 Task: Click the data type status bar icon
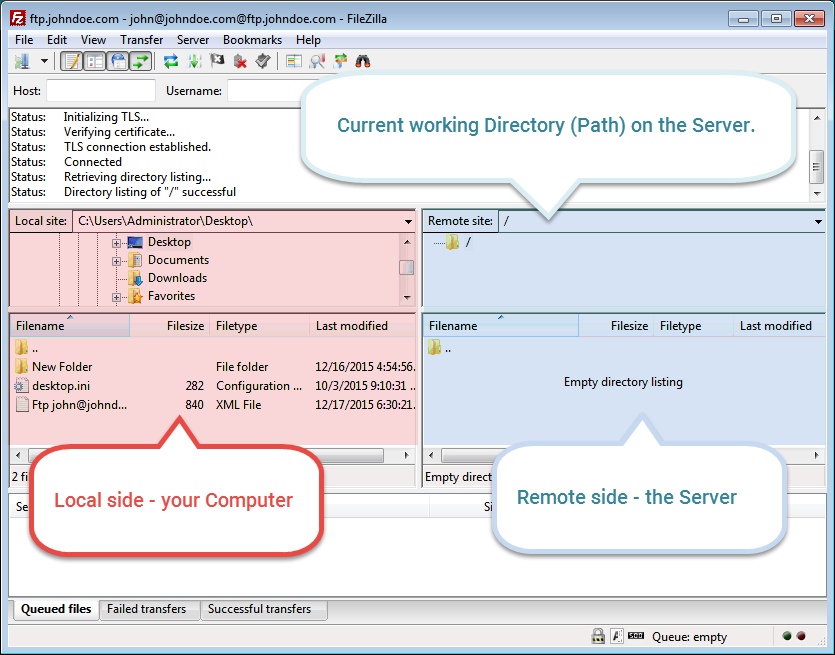tap(617, 636)
